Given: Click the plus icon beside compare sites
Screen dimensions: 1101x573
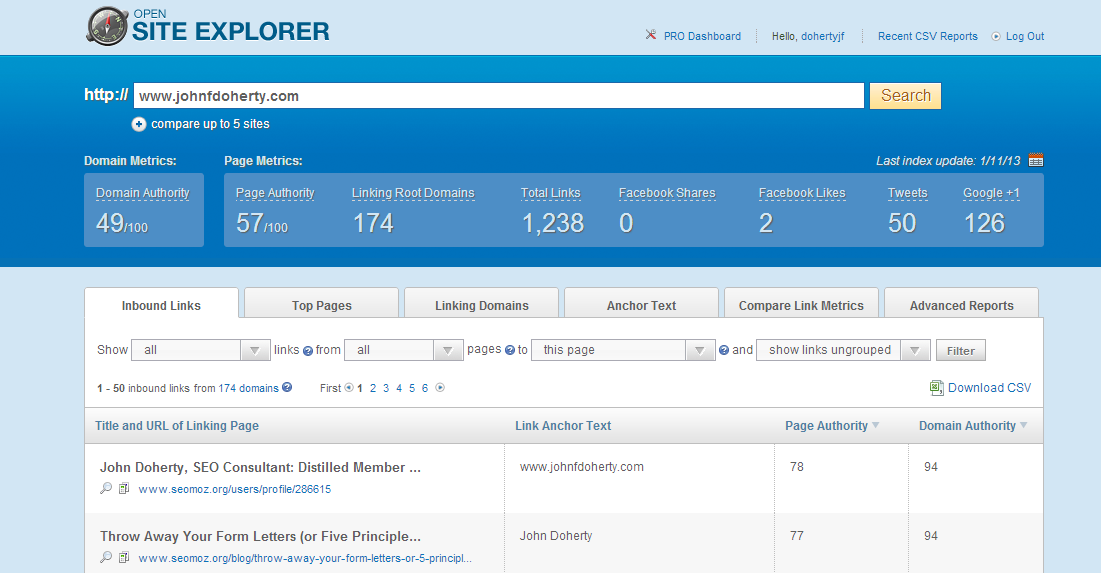Looking at the screenshot, I should point(139,124).
